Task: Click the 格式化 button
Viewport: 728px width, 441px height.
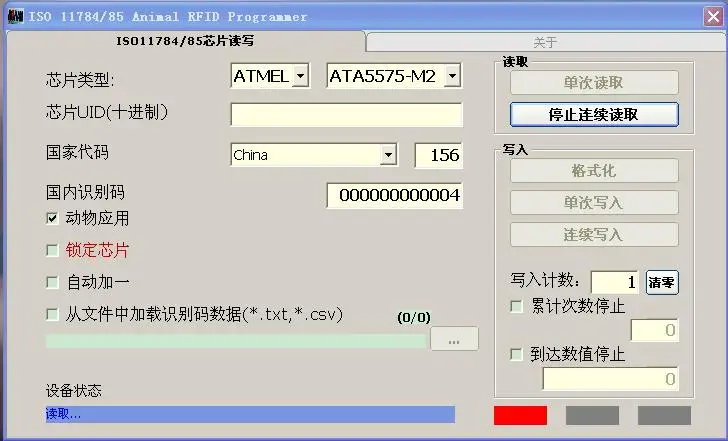Action: coord(594,171)
